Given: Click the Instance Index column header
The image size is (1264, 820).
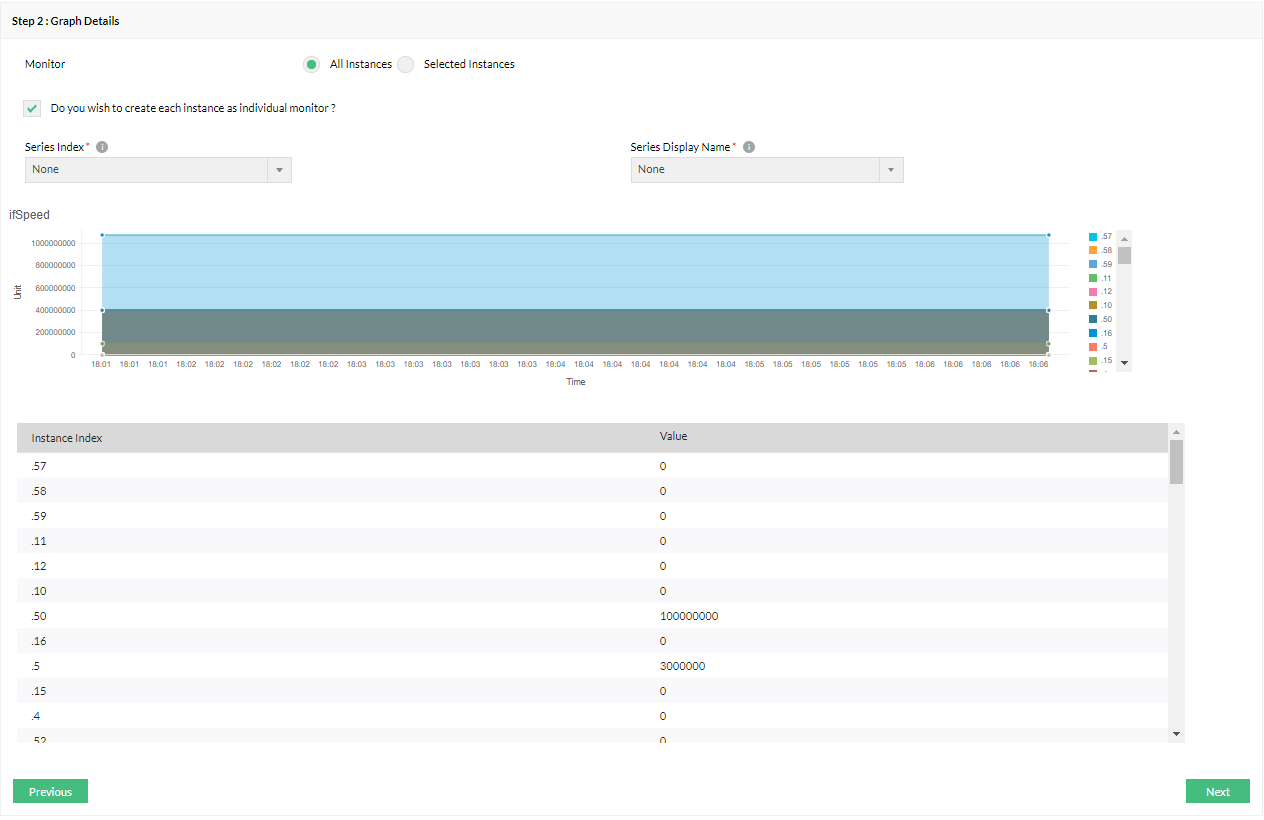Looking at the screenshot, I should tap(67, 438).
